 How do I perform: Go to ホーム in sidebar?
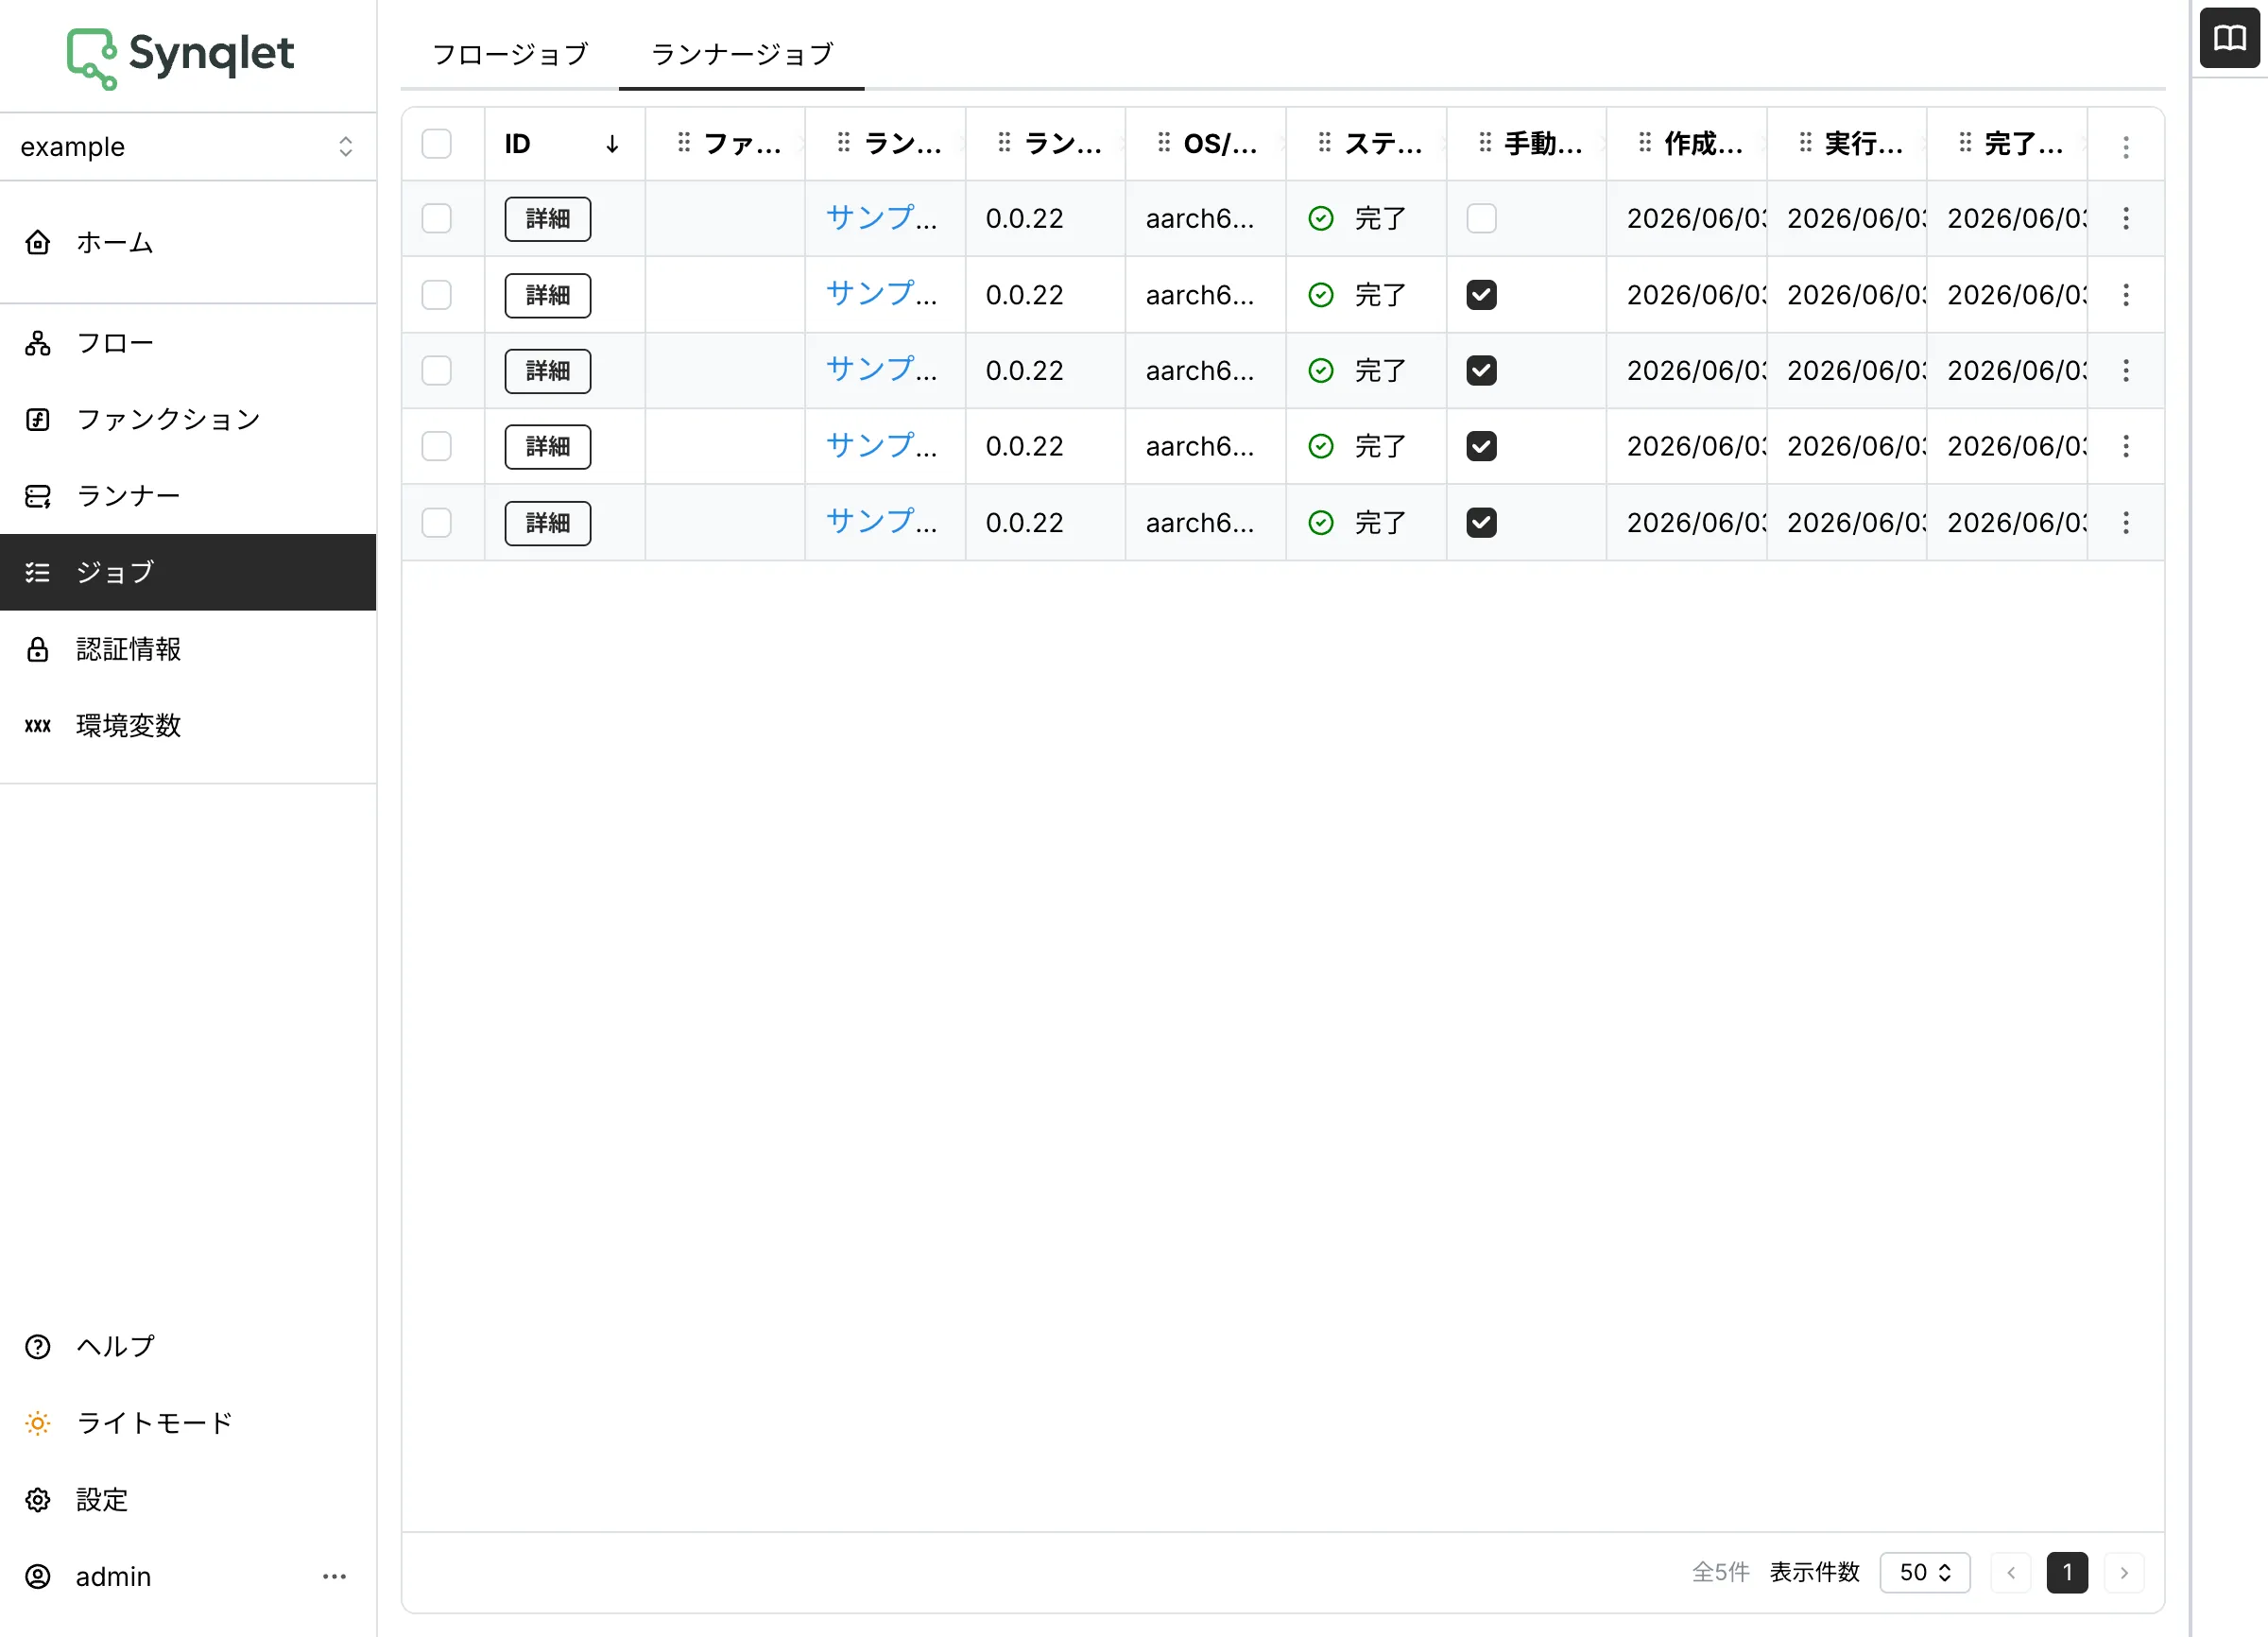tap(188, 243)
